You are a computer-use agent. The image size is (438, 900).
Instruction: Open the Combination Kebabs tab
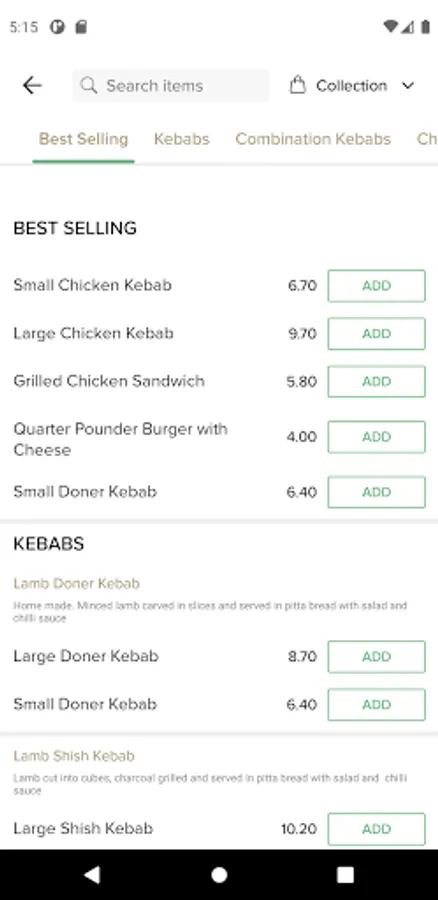pyautogui.click(x=313, y=139)
